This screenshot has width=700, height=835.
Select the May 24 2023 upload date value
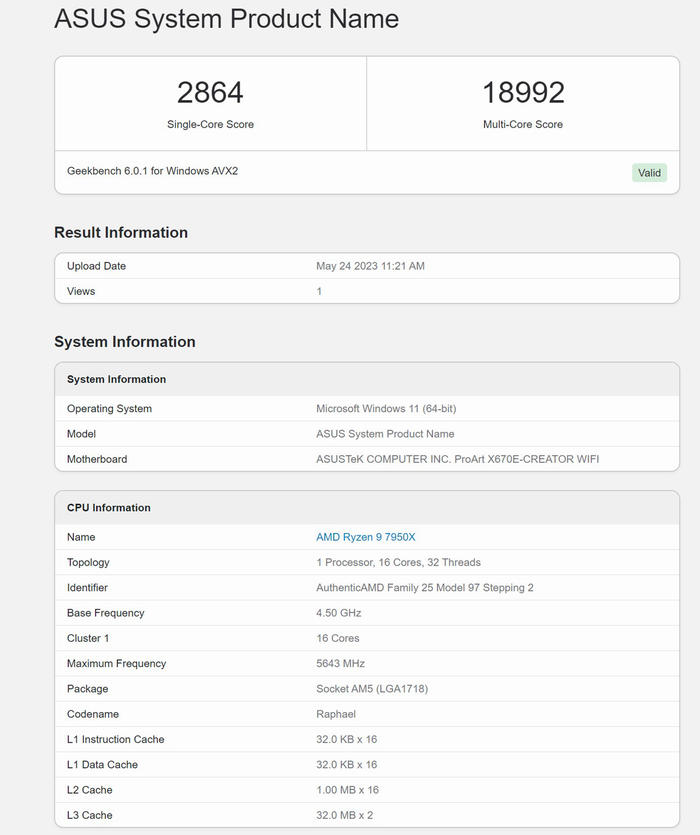(x=370, y=266)
